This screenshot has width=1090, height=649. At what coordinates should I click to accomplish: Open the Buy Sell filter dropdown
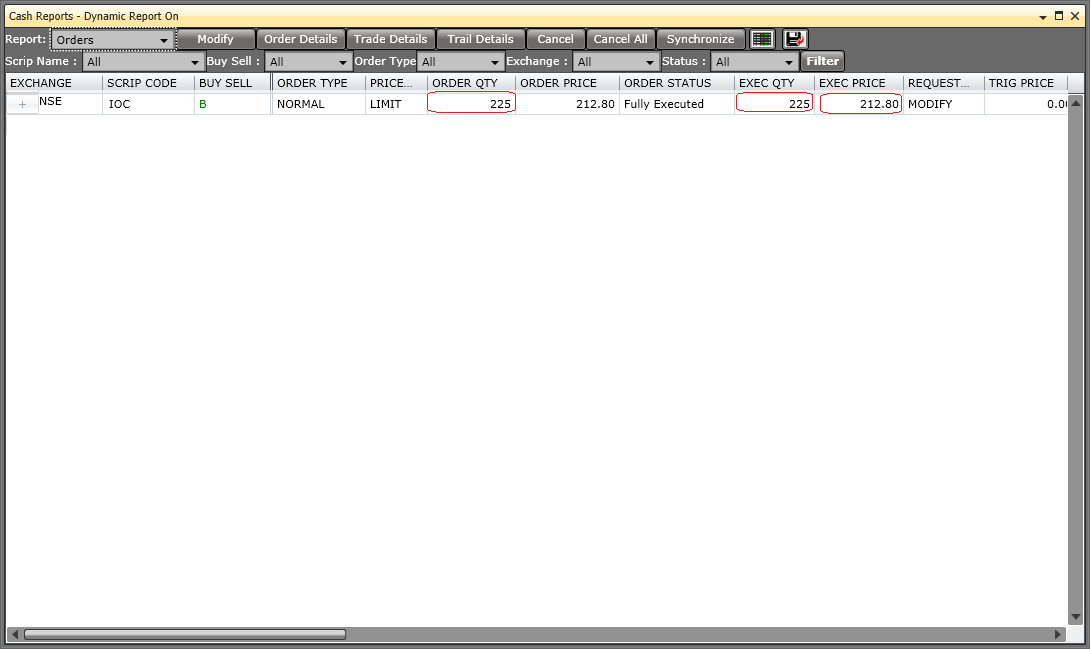[309, 62]
